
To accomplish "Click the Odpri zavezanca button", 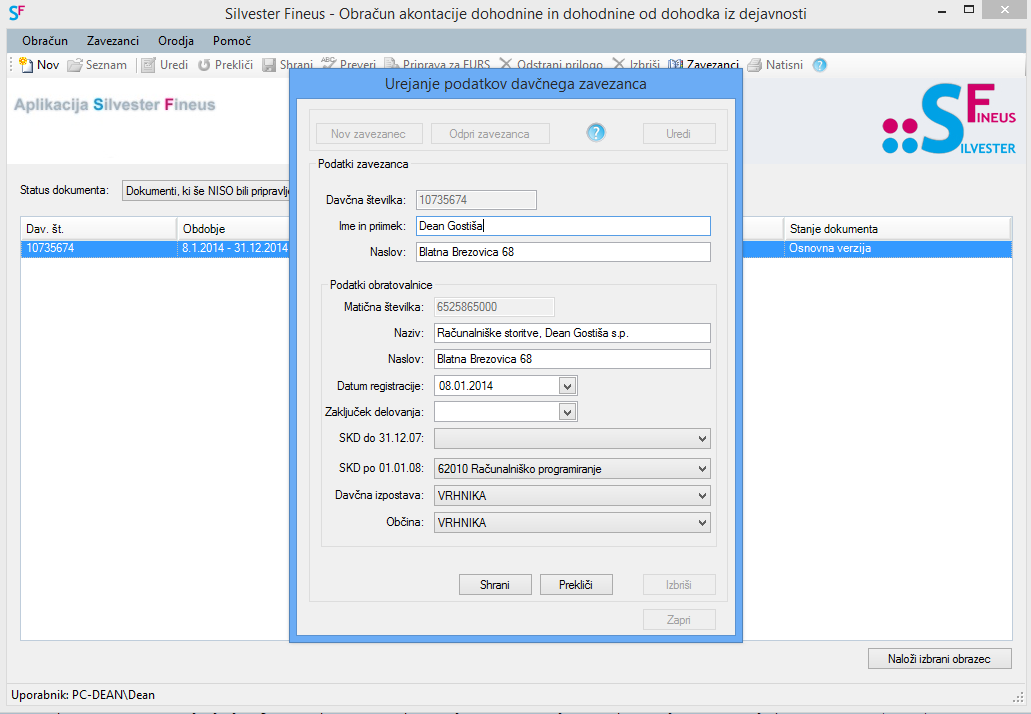I will coord(490,133).
